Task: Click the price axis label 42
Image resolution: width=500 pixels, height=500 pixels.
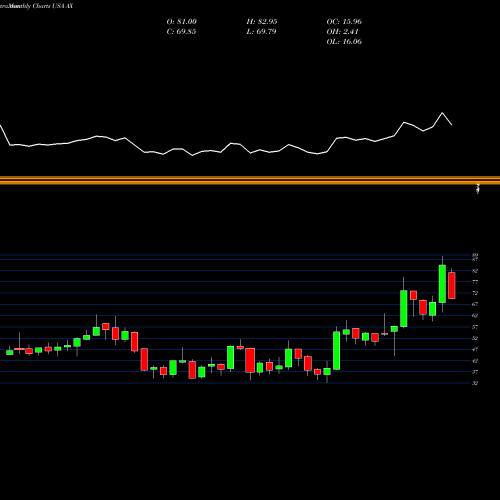Action: pyautogui.click(x=475, y=361)
